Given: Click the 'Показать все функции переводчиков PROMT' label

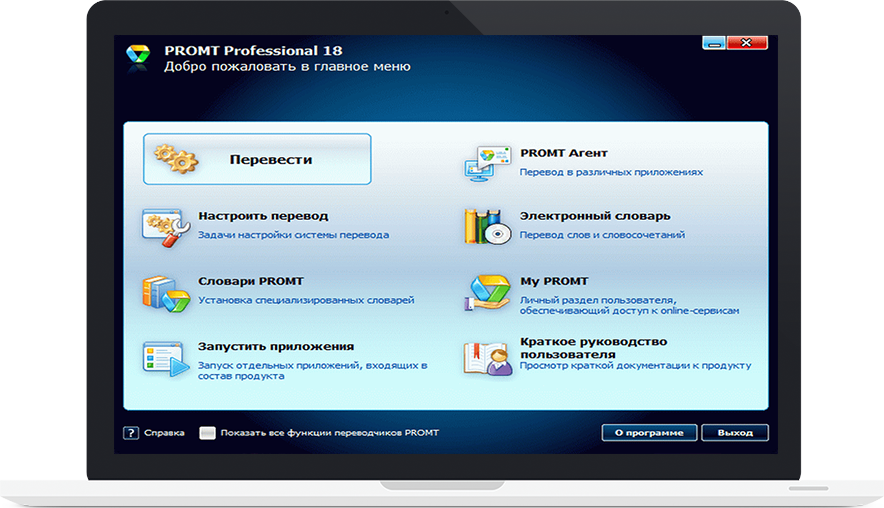Looking at the screenshot, I should click(x=330, y=433).
